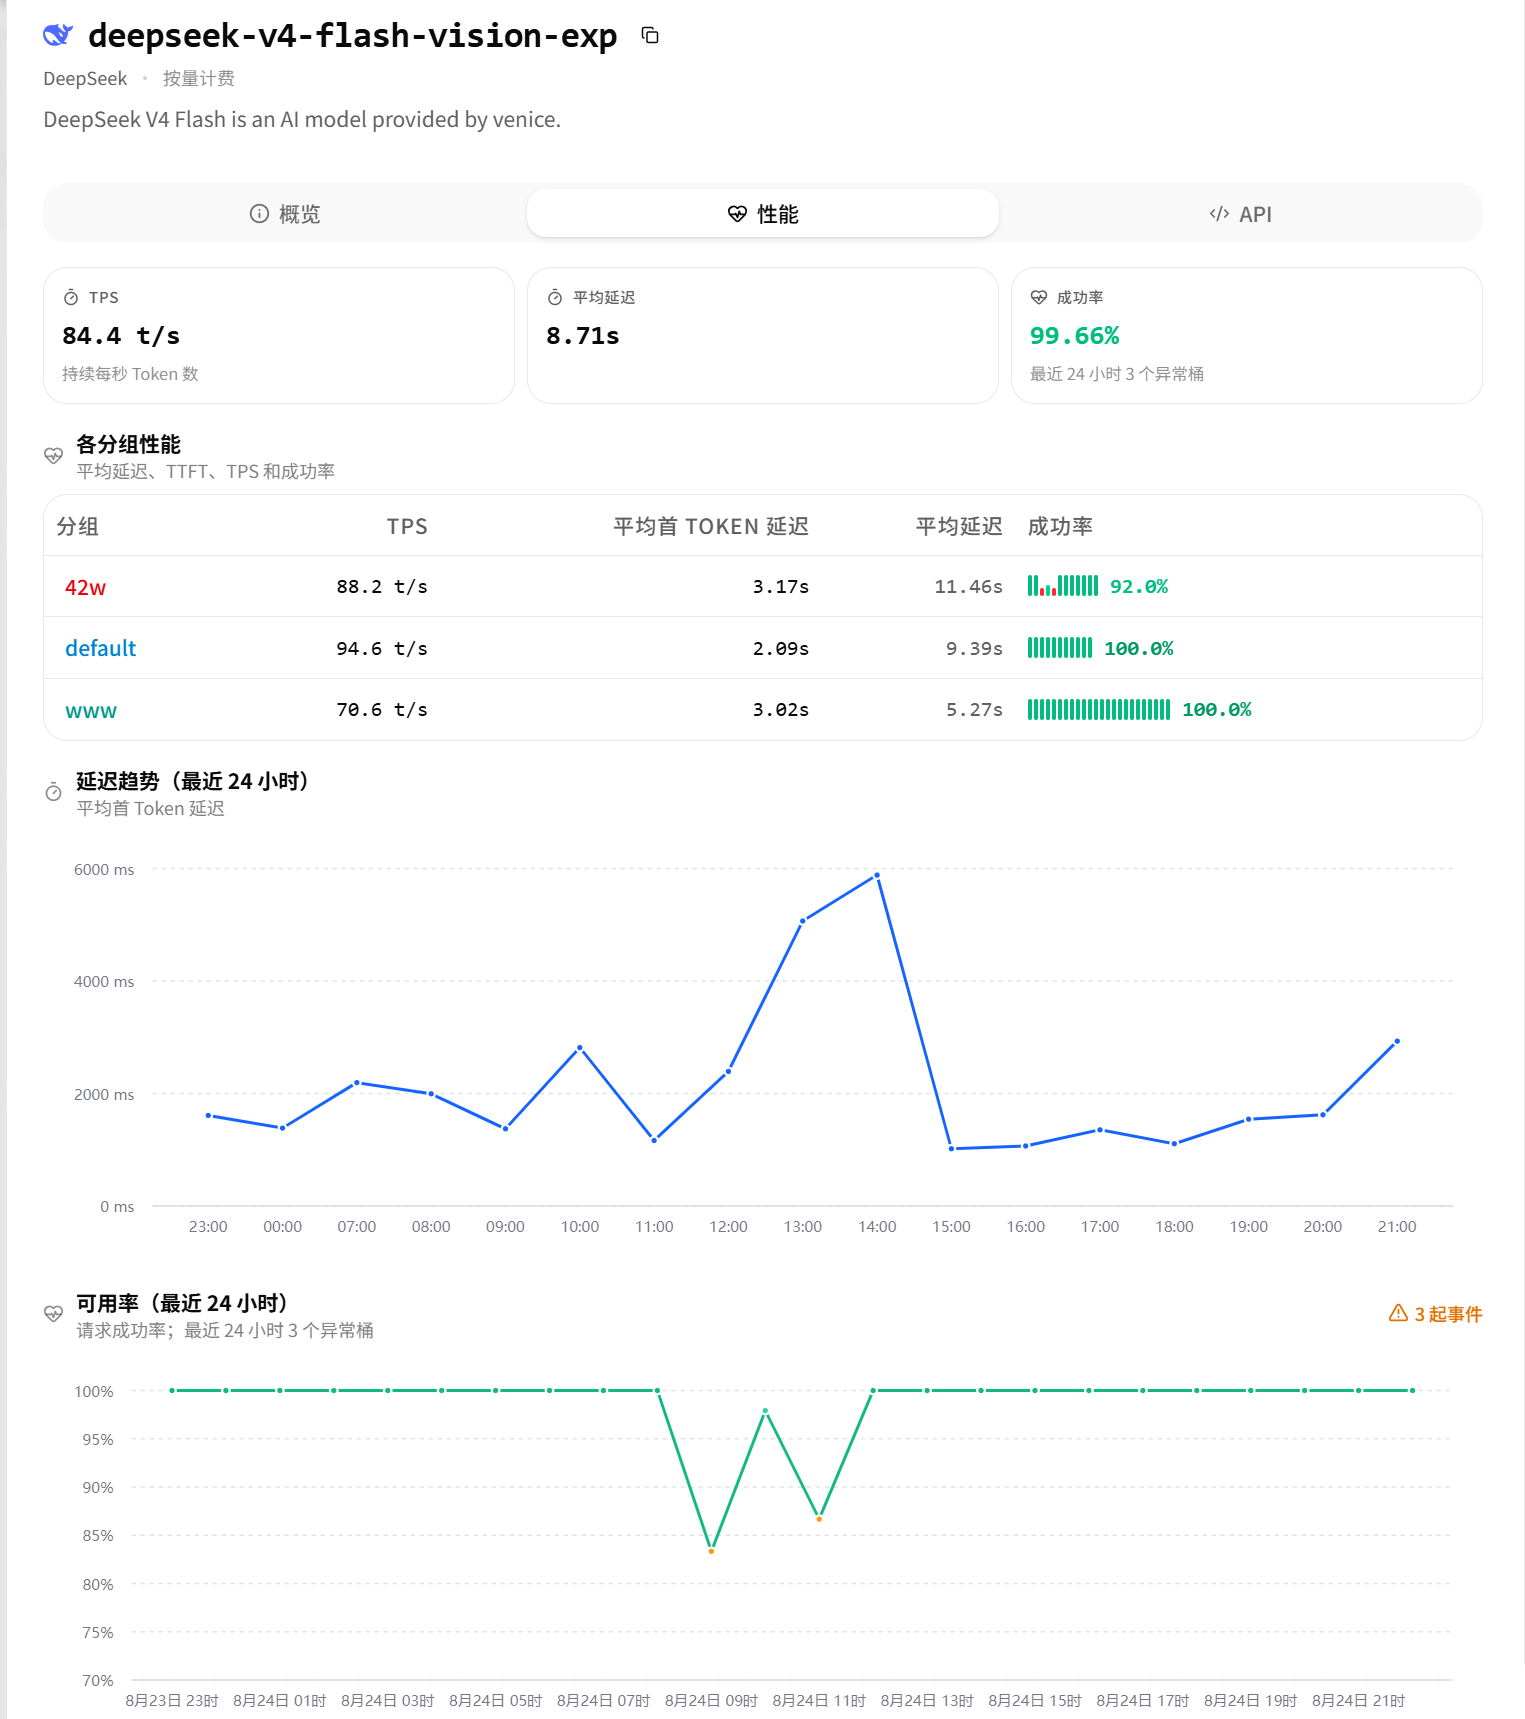Click the 42w success-rate bar sparkline
This screenshot has width=1525, height=1719.
pyautogui.click(x=1063, y=586)
